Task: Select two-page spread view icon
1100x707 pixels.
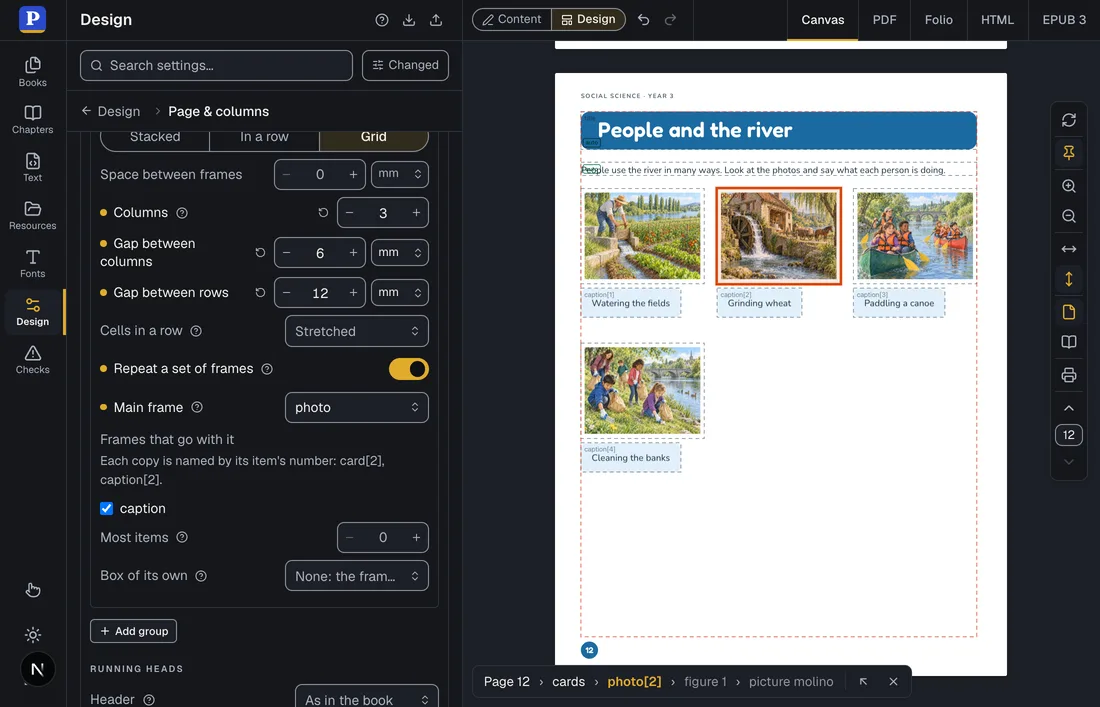Action: point(1068,342)
